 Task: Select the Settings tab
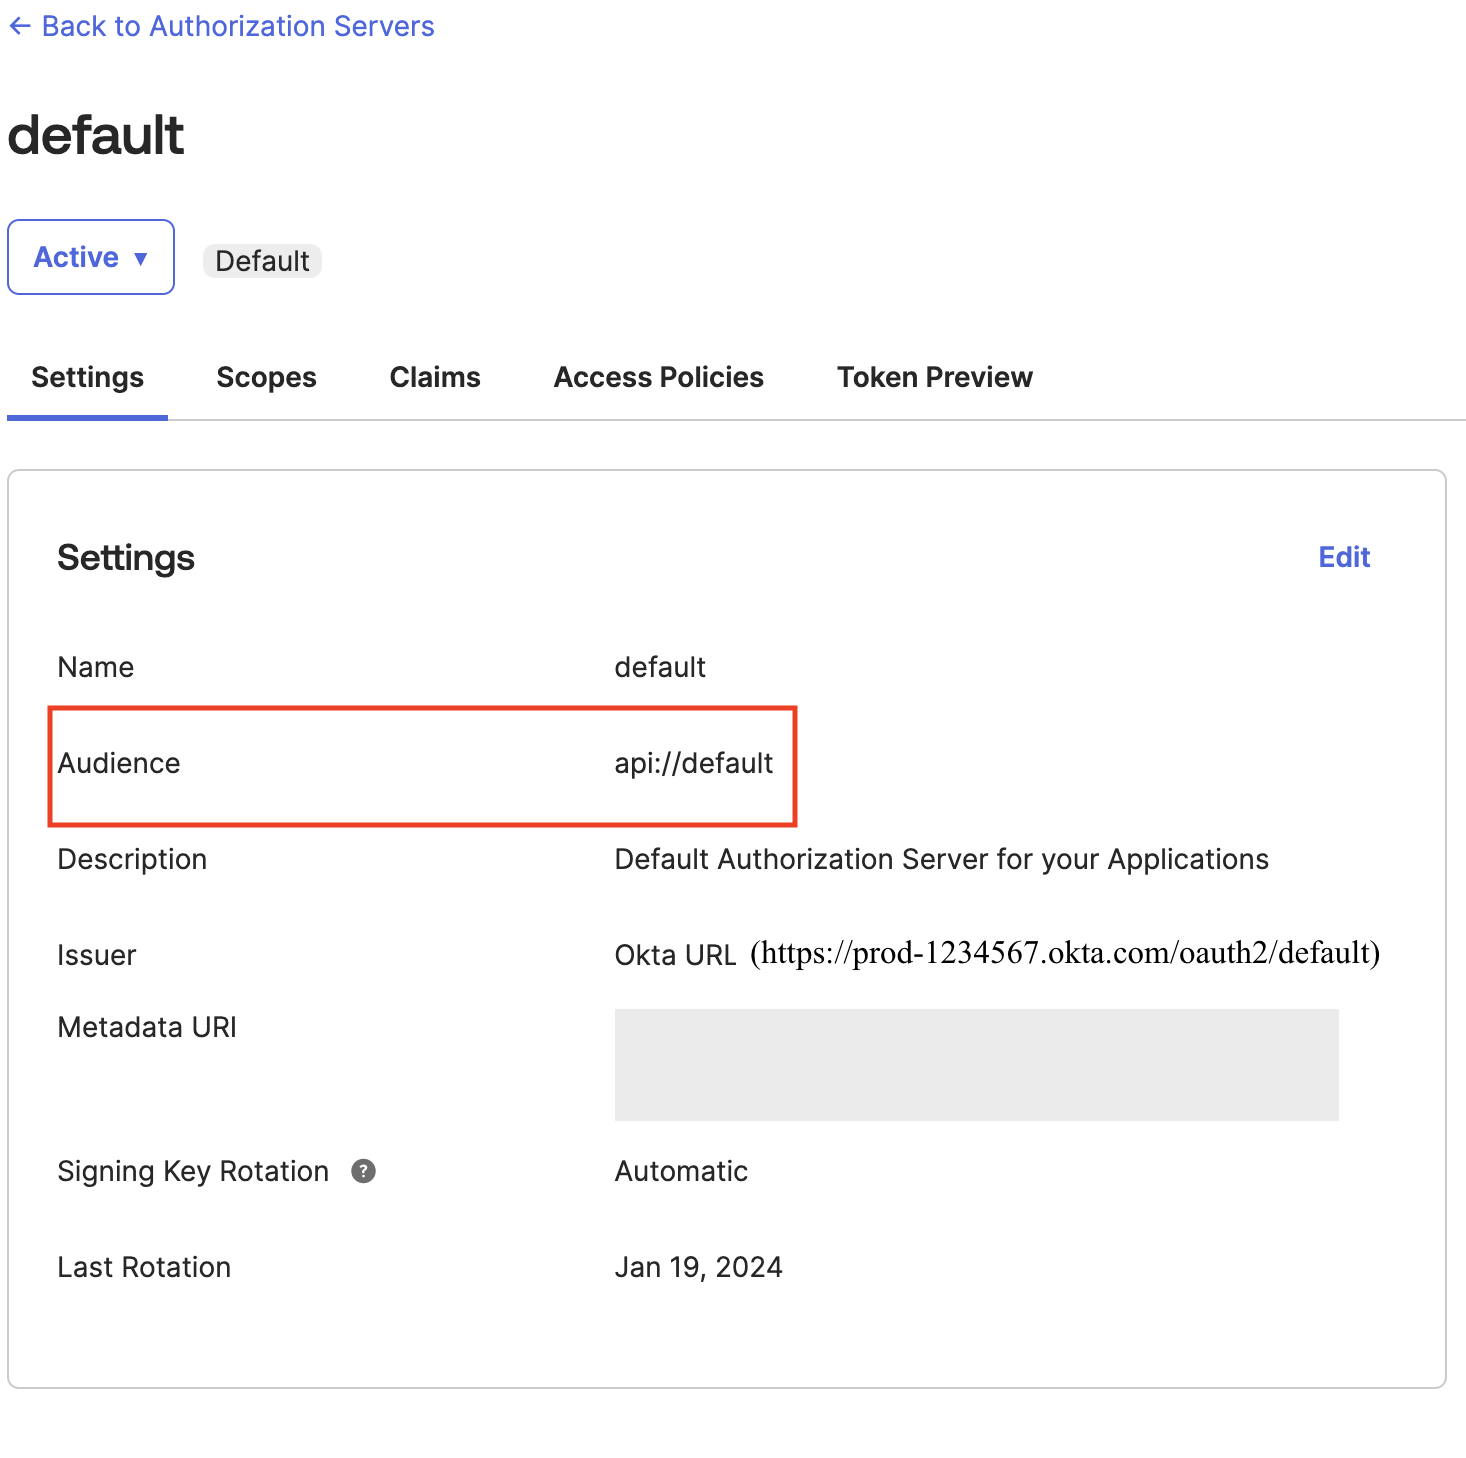pos(88,377)
